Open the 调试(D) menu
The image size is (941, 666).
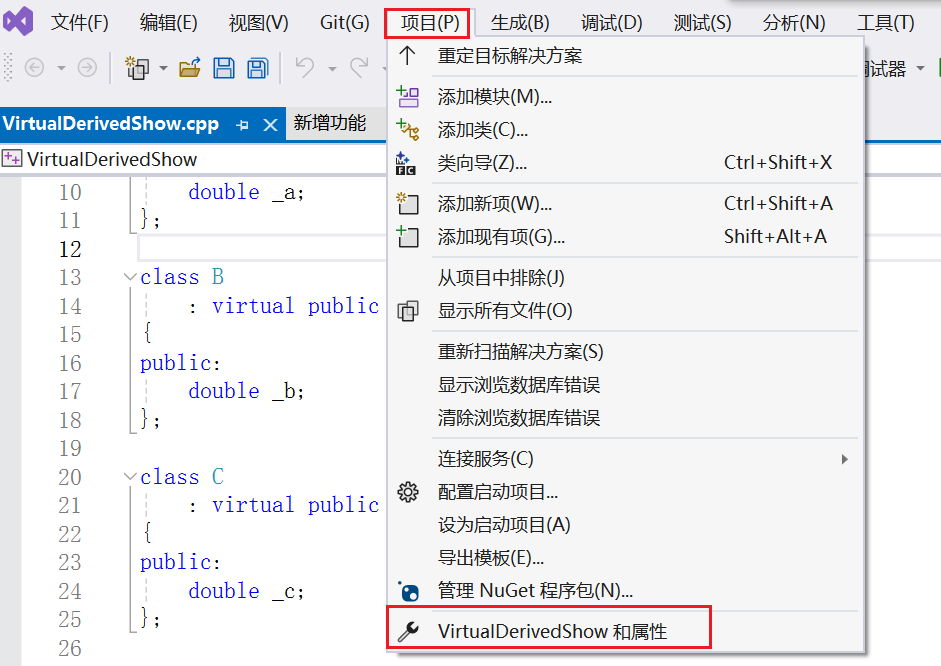point(611,22)
